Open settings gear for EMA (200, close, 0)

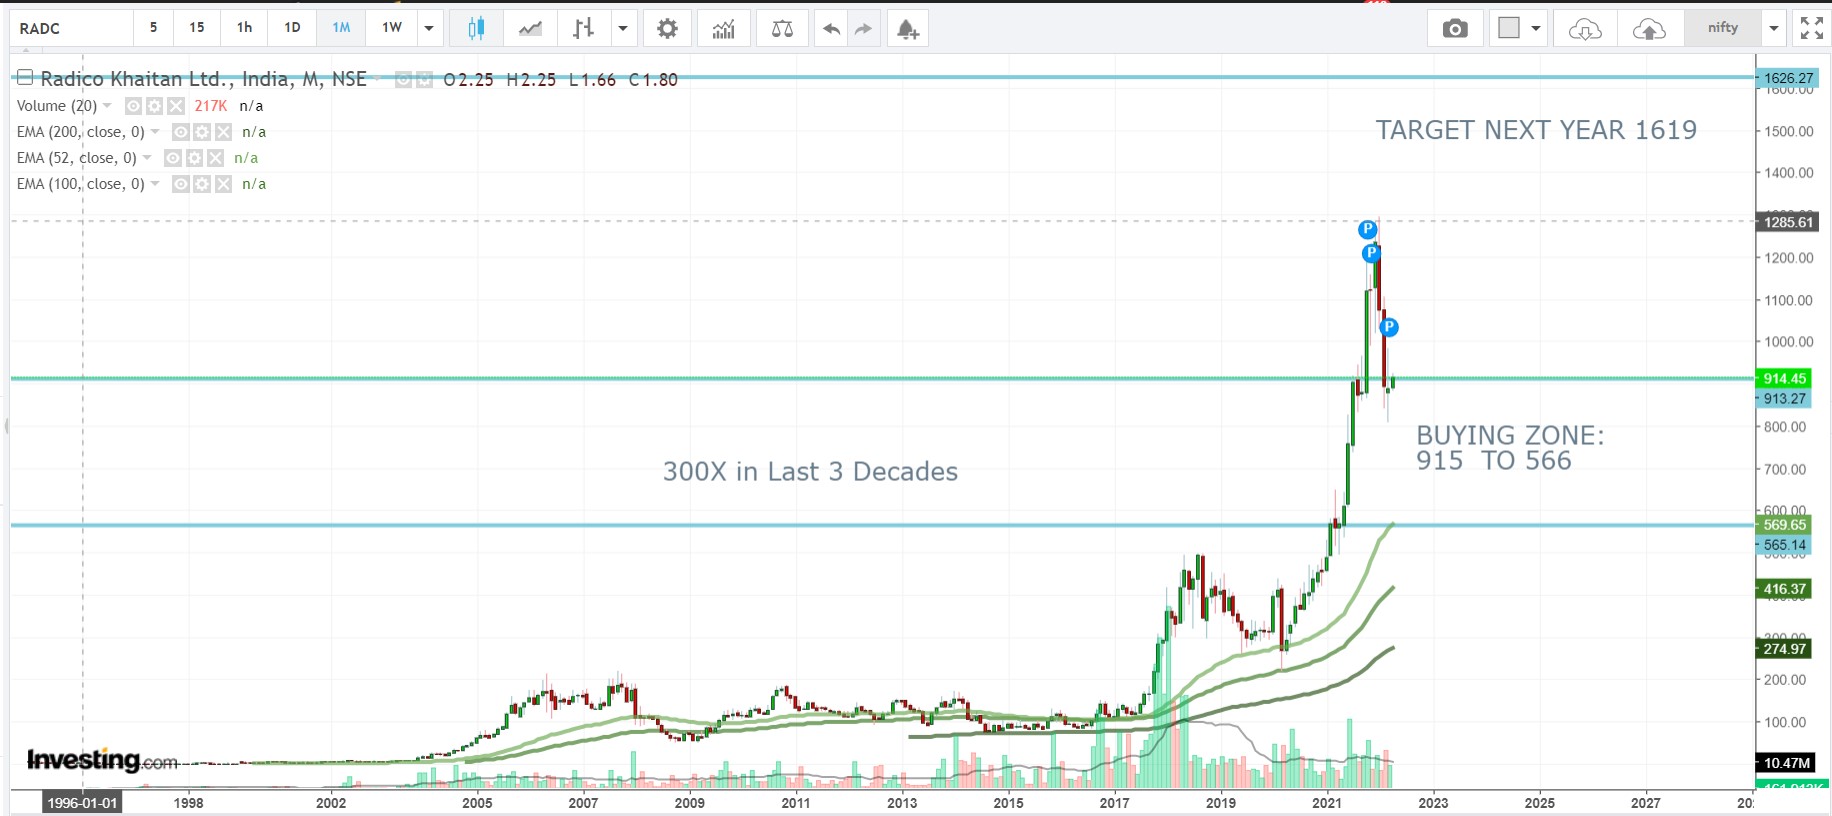[x=202, y=132]
